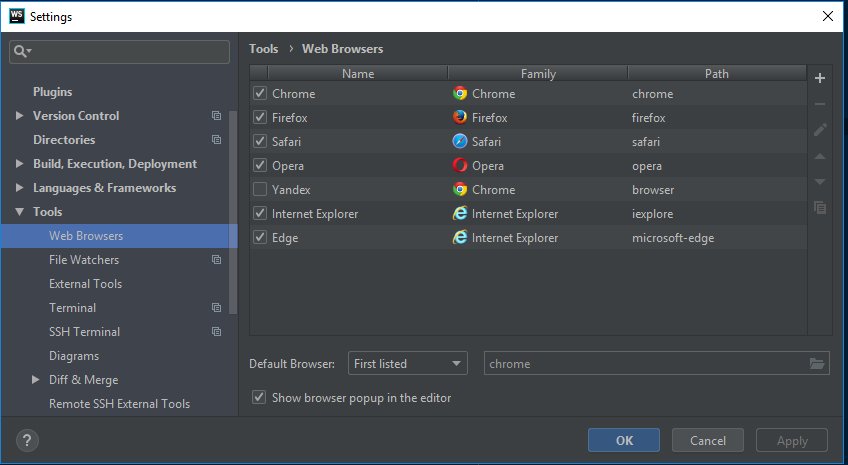Viewport: 848px width, 465px height.
Task: Click the Chrome icon in the Yandex row
Action: pyautogui.click(x=460, y=189)
